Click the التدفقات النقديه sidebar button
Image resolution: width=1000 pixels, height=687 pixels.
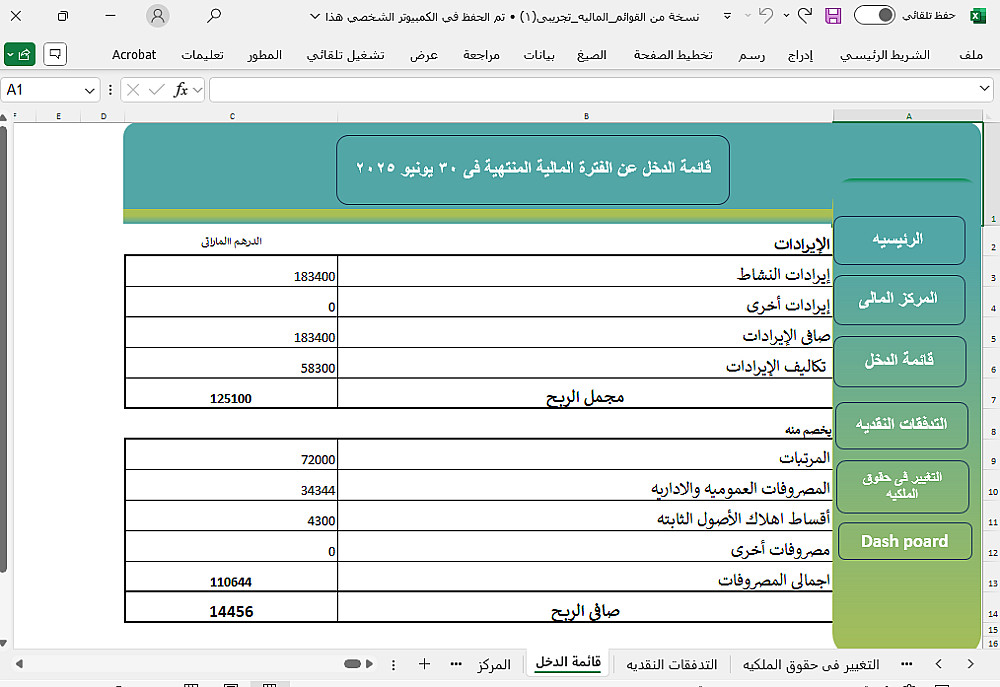pyautogui.click(x=901, y=425)
